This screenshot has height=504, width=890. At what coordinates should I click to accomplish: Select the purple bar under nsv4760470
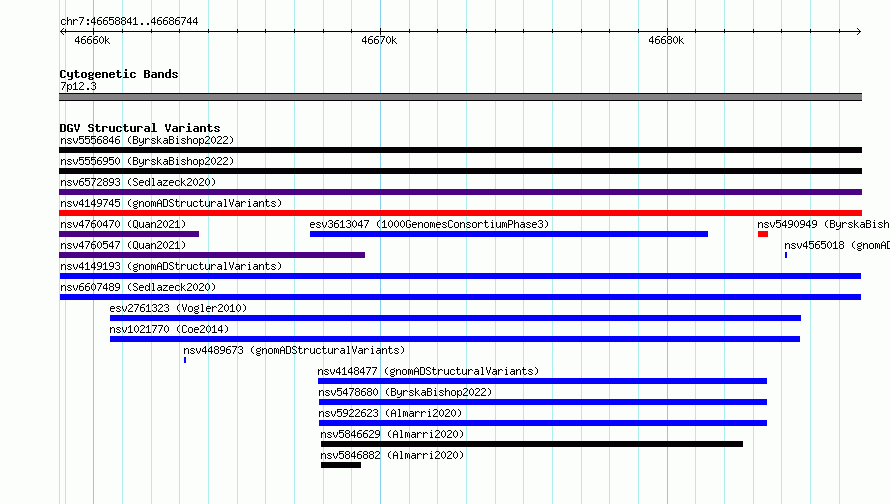click(129, 234)
